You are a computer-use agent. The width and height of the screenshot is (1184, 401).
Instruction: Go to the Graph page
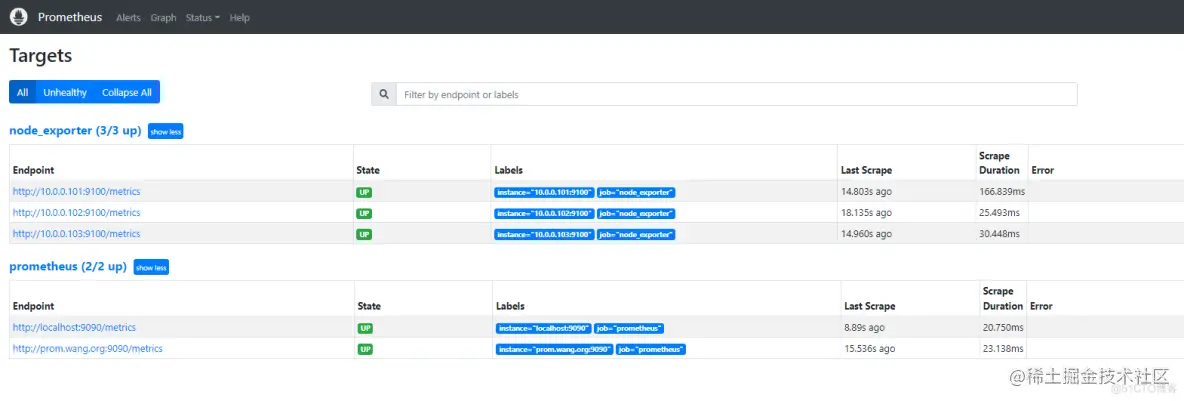tap(163, 17)
